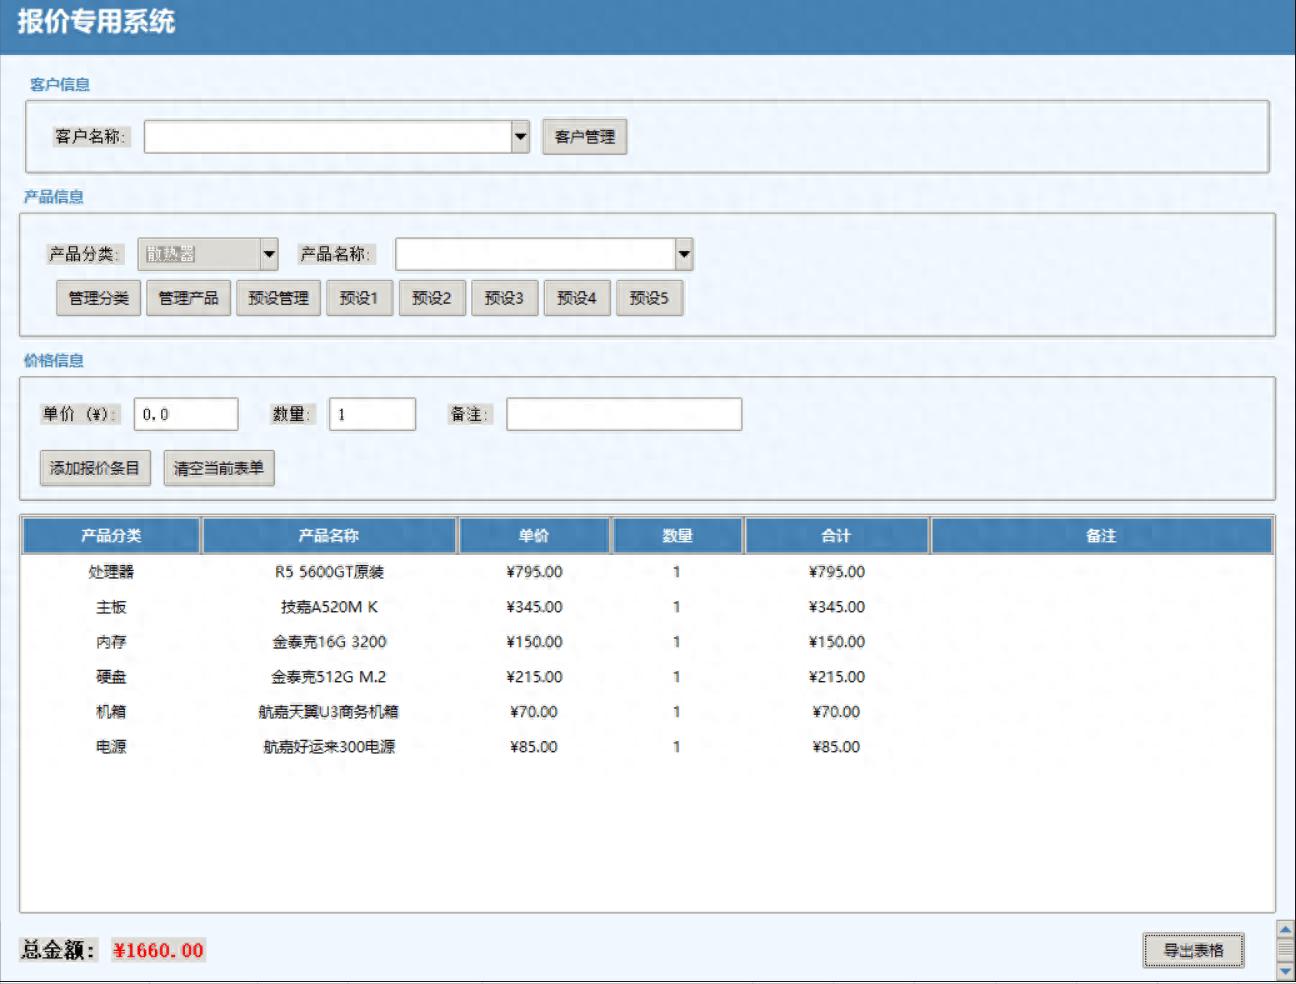Select the 预设4 preset button
Viewport: 1296px width, 984px height.
(578, 298)
